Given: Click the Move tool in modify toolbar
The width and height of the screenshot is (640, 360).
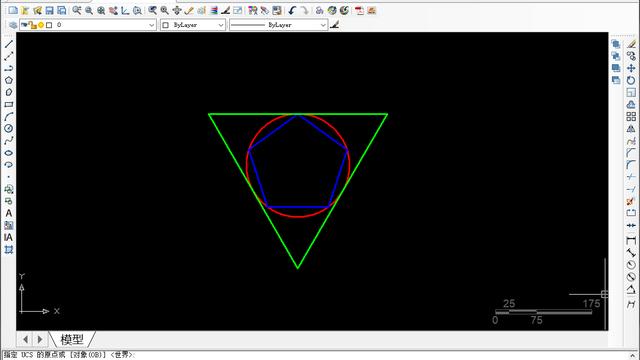Looking at the screenshot, I should pyautogui.click(x=631, y=68).
